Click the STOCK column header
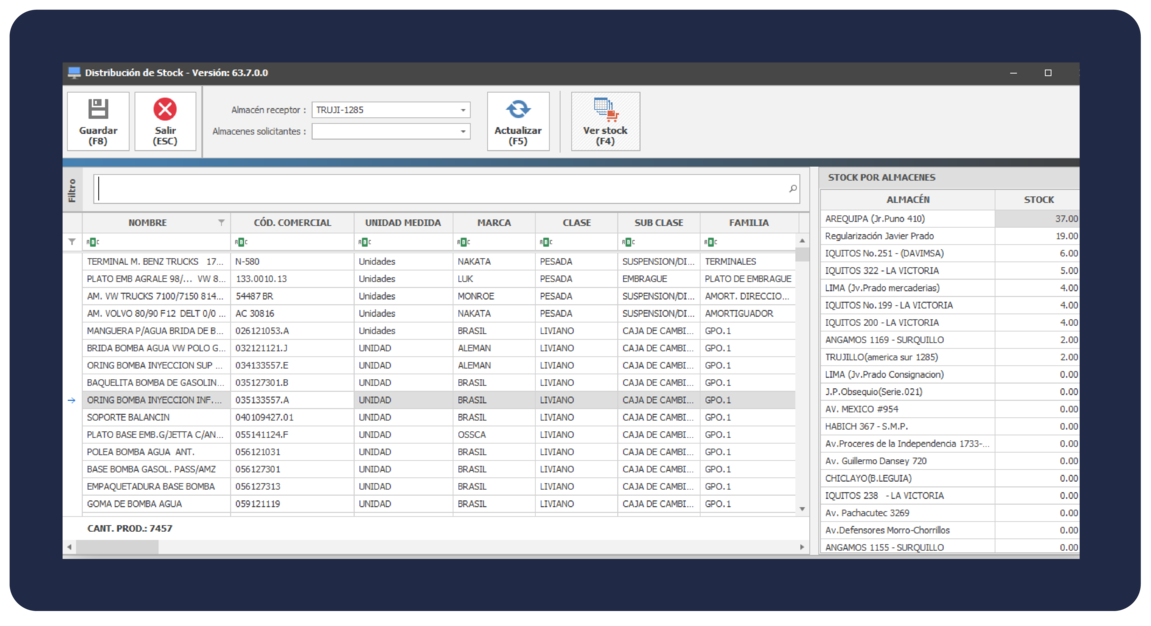Screen dimensions: 1151x626 (x=1038, y=200)
